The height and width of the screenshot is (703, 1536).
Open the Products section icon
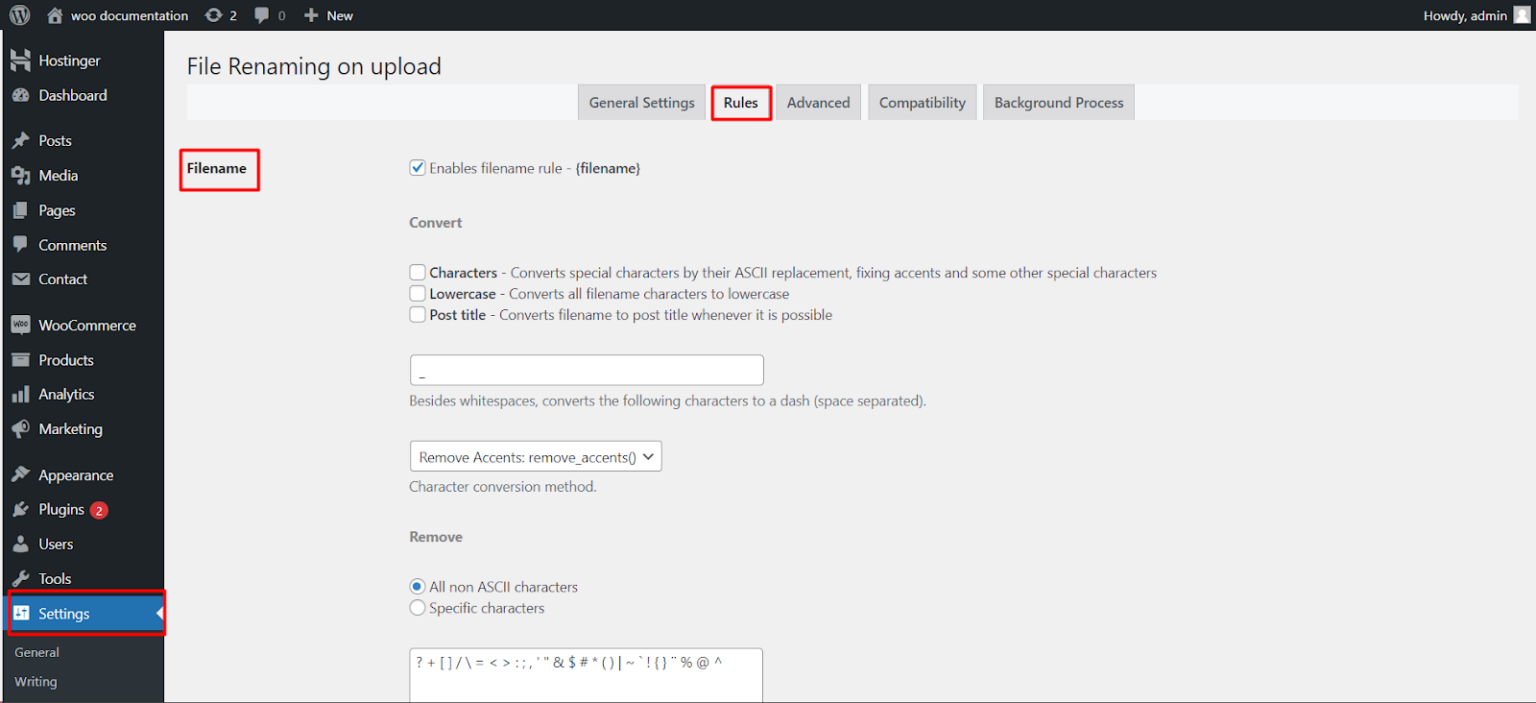click(22, 359)
